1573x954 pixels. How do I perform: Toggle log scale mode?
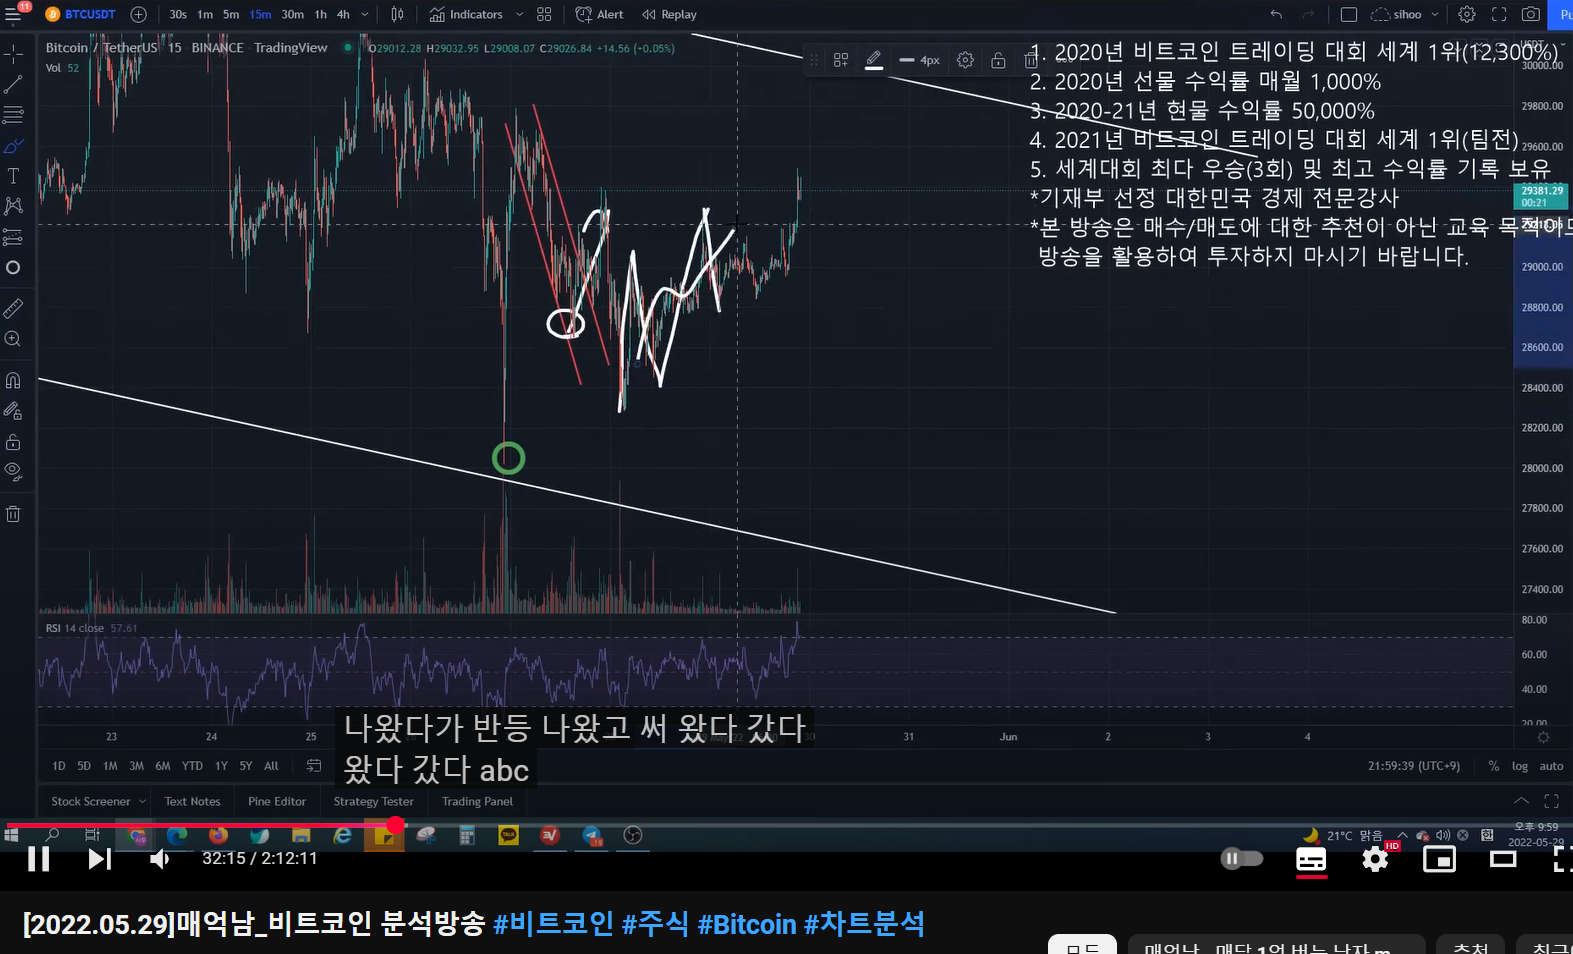point(1520,766)
